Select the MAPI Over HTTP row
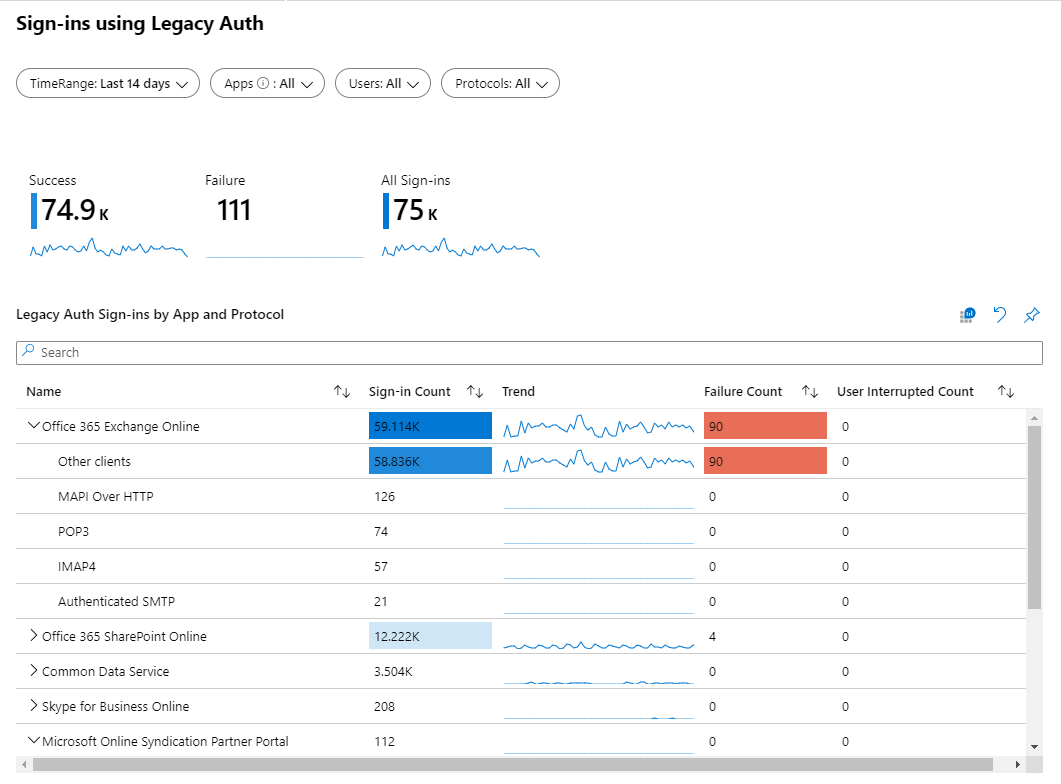 521,497
